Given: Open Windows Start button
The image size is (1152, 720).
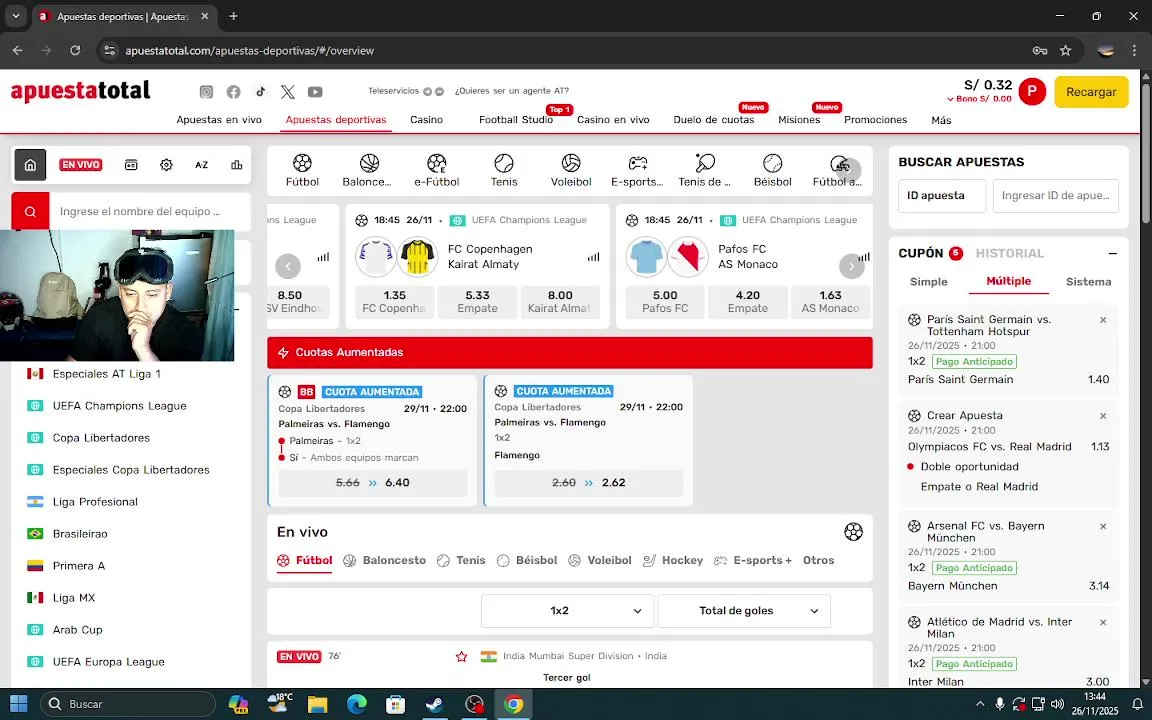Looking at the screenshot, I should pyautogui.click(x=18, y=704).
